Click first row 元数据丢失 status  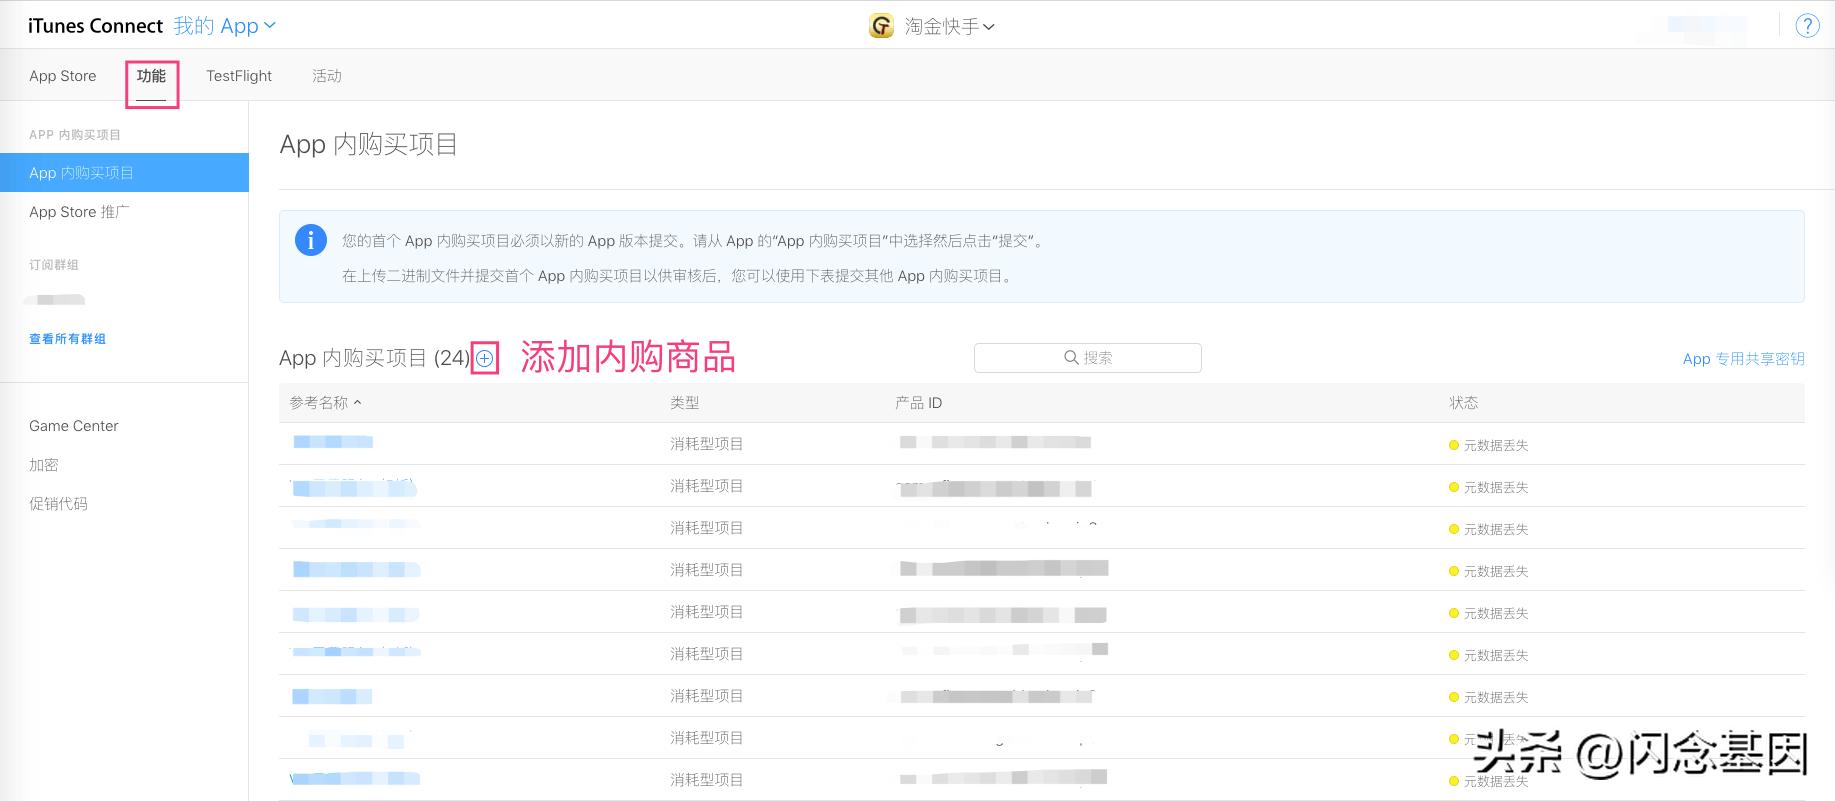point(1489,445)
